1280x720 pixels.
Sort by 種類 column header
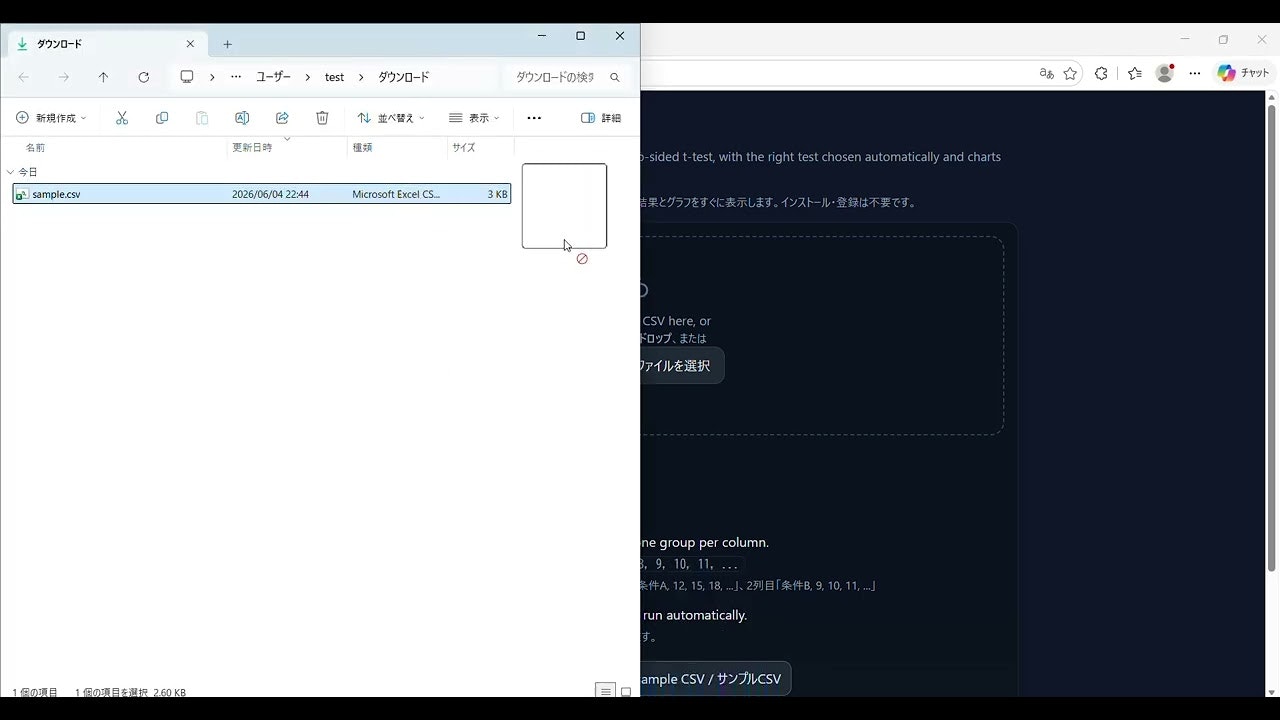pyautogui.click(x=362, y=147)
